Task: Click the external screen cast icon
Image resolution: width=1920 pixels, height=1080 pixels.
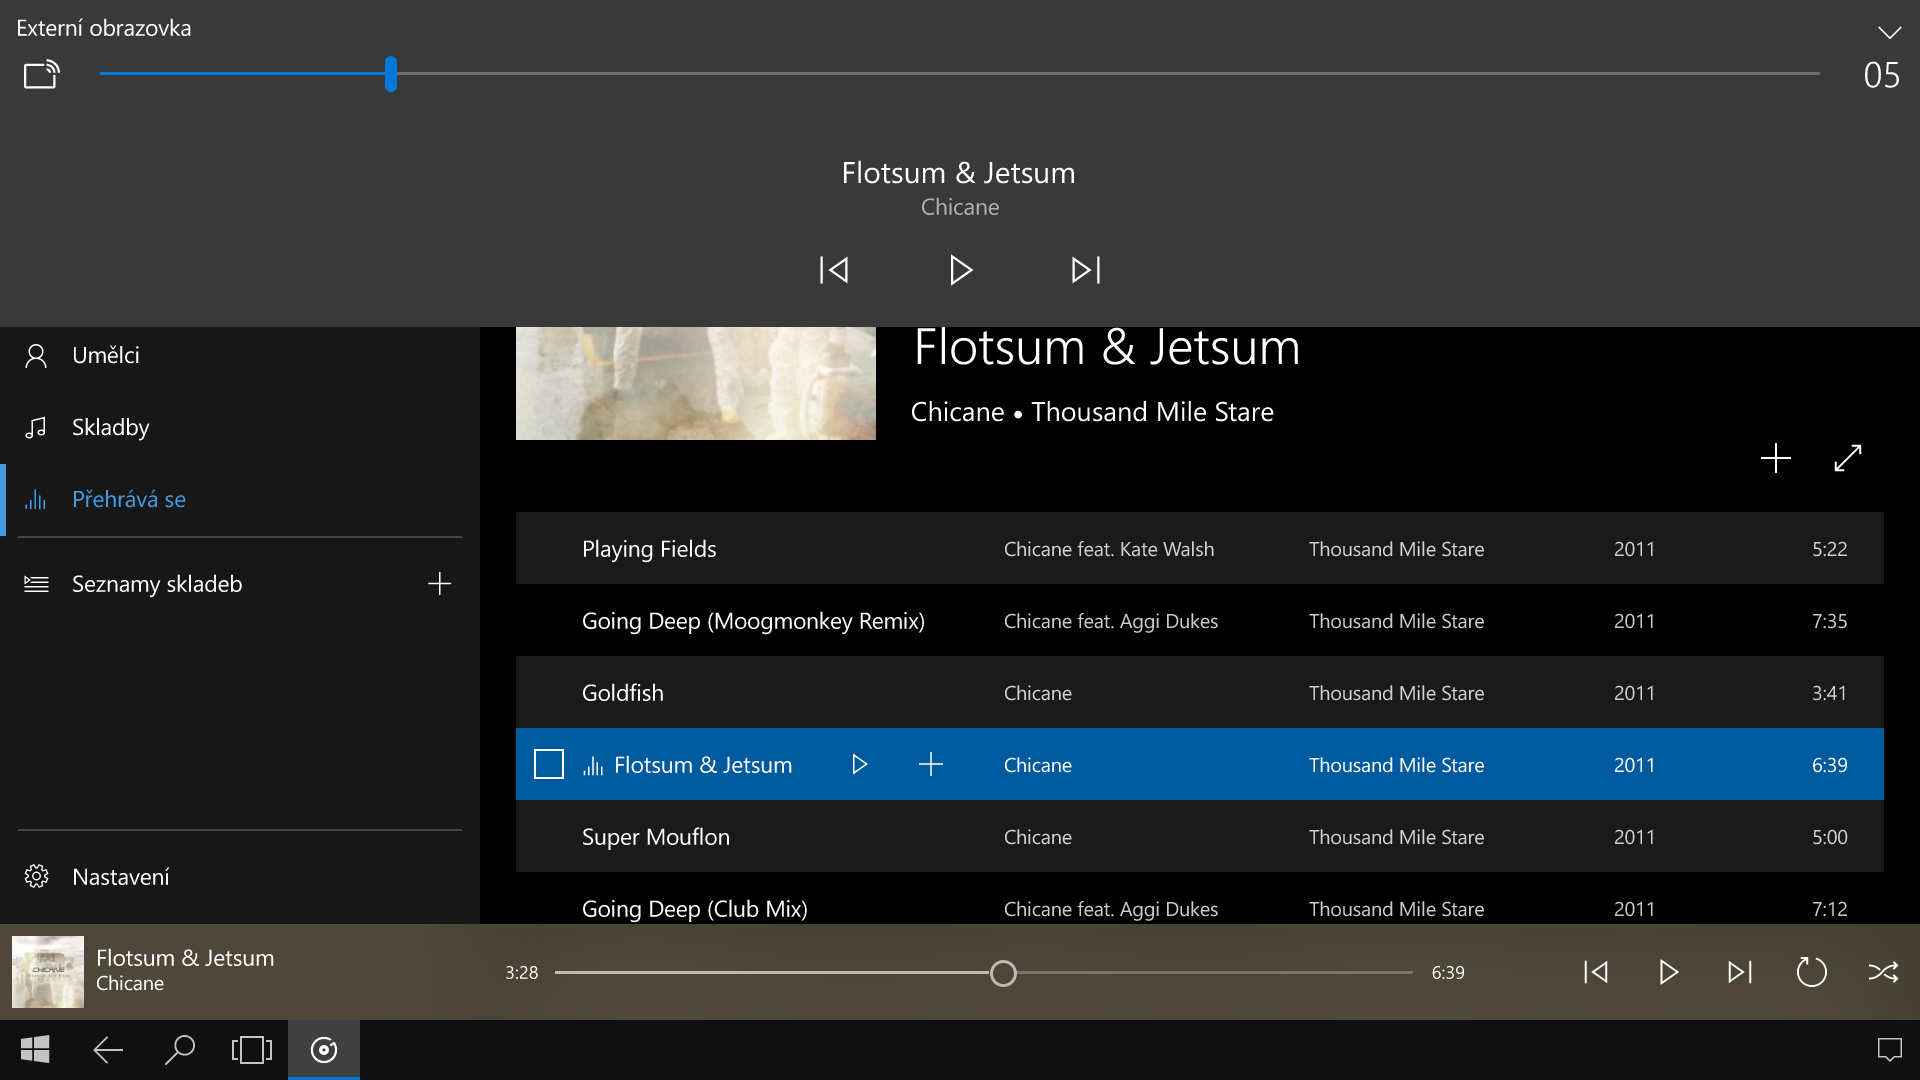Action: click(x=41, y=75)
